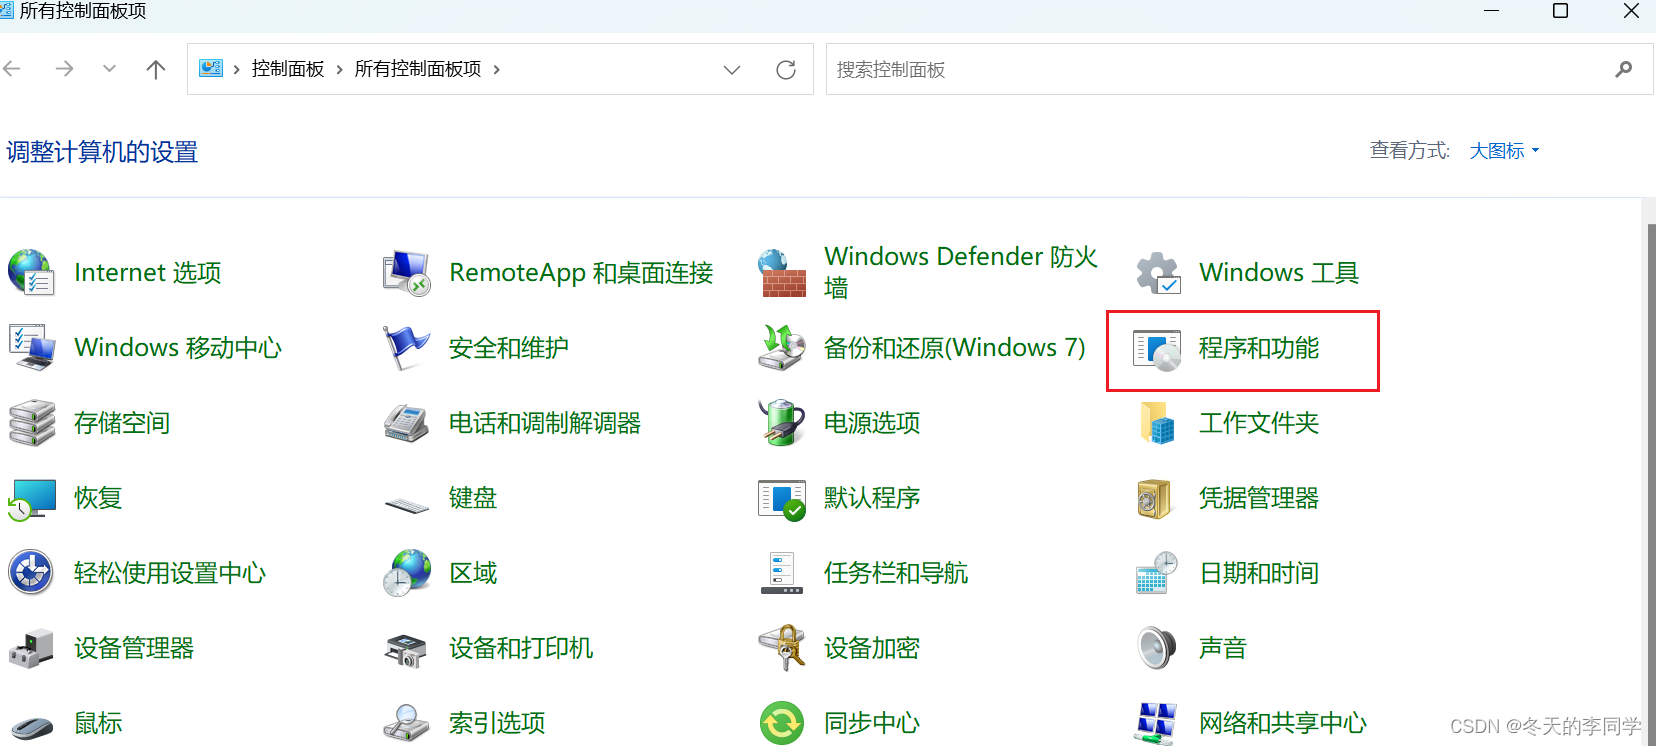1656x746 pixels.
Task: Open the 备份和还原 drive icon
Action: [x=782, y=347]
